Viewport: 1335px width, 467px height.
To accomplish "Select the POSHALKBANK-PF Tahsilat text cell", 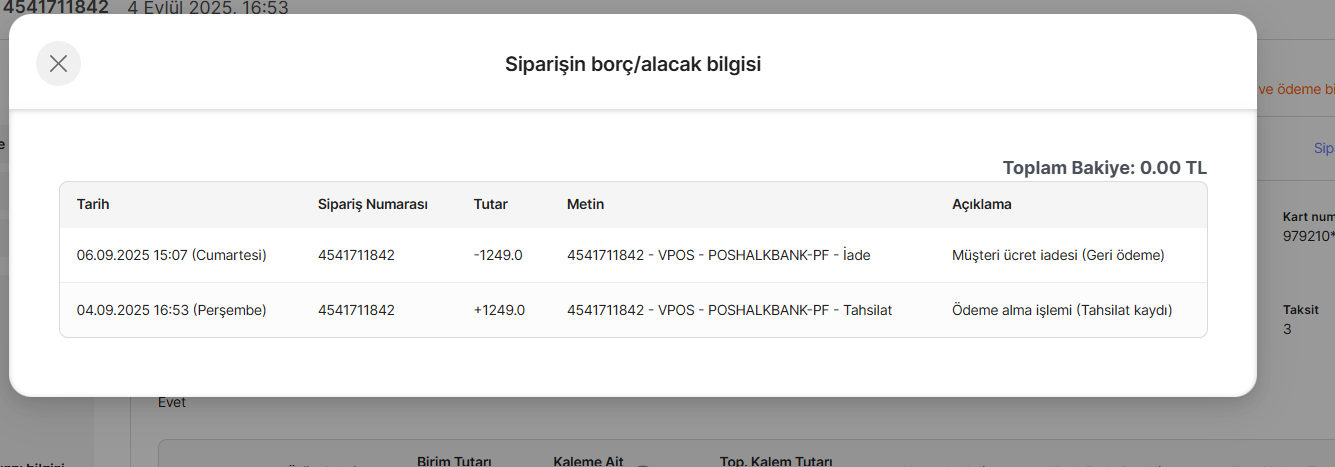I will [729, 310].
